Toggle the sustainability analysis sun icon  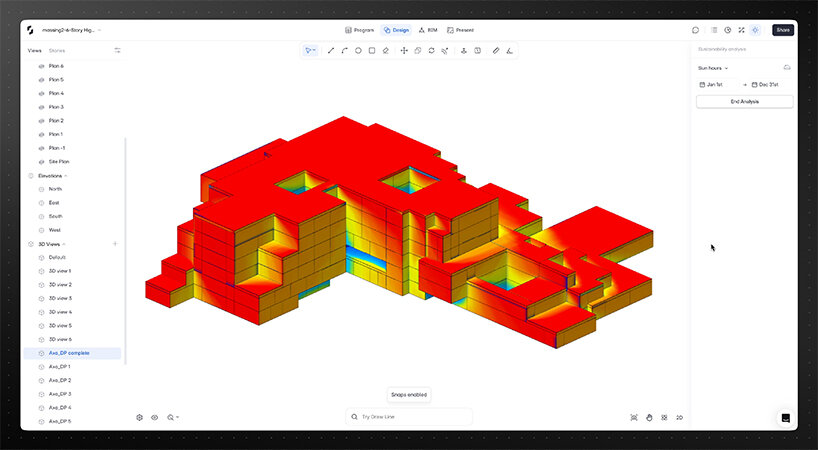click(x=755, y=30)
